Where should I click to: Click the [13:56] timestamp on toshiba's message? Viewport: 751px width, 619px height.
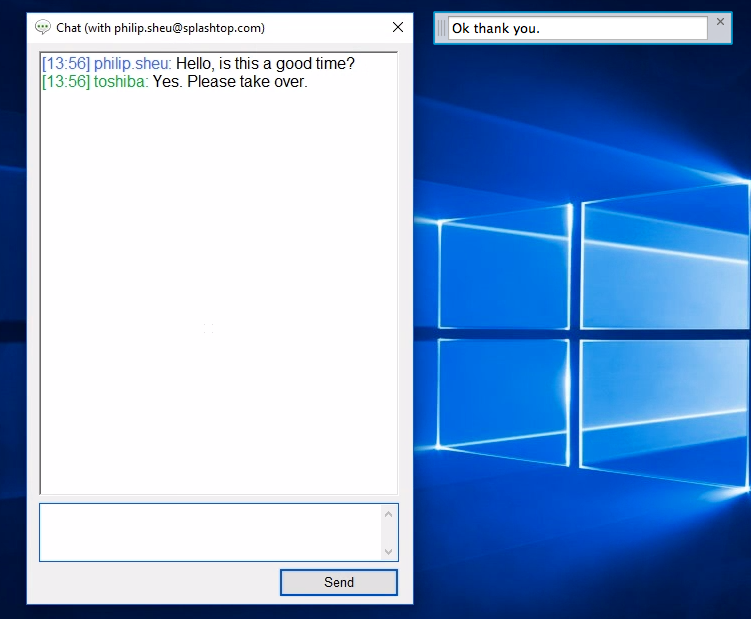point(66,81)
